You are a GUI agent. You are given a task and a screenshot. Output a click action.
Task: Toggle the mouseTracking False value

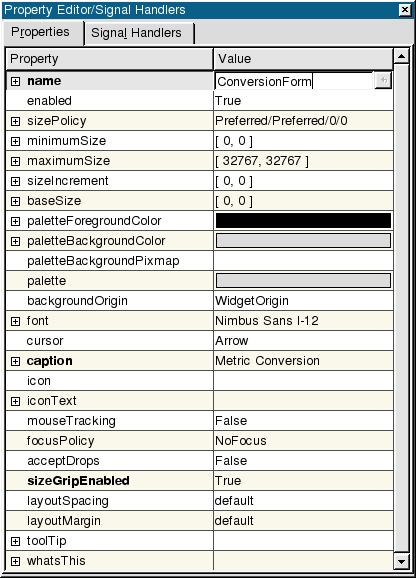[303, 421]
